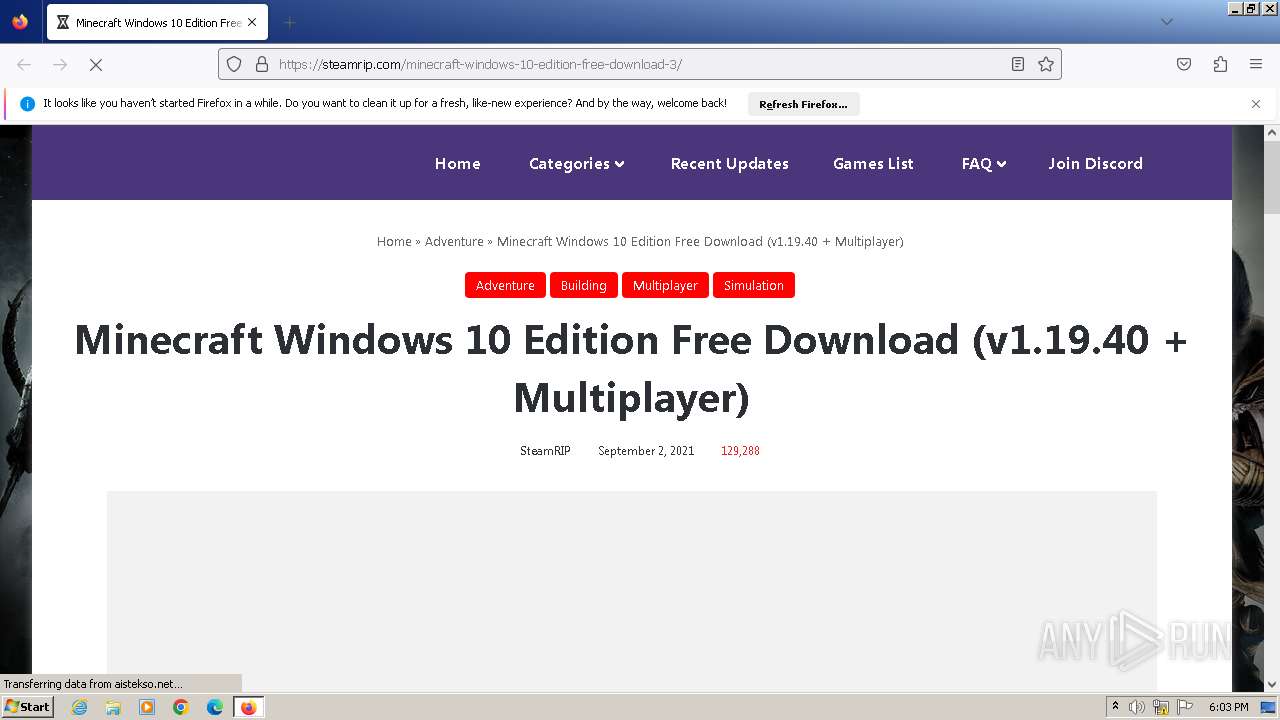The height and width of the screenshot is (720, 1280).
Task: Open the Action Center flag icon
Action: click(x=1185, y=707)
